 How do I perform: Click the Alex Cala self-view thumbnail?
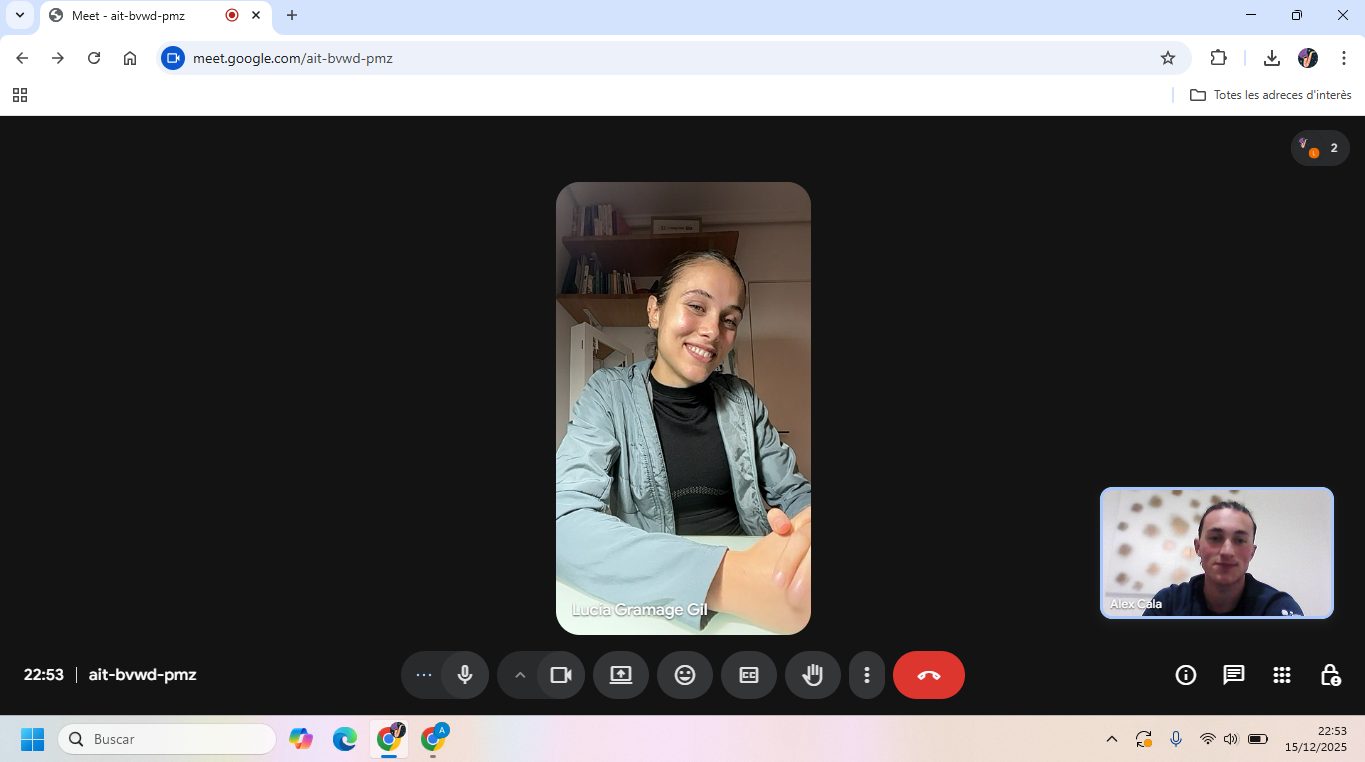pyautogui.click(x=1216, y=552)
